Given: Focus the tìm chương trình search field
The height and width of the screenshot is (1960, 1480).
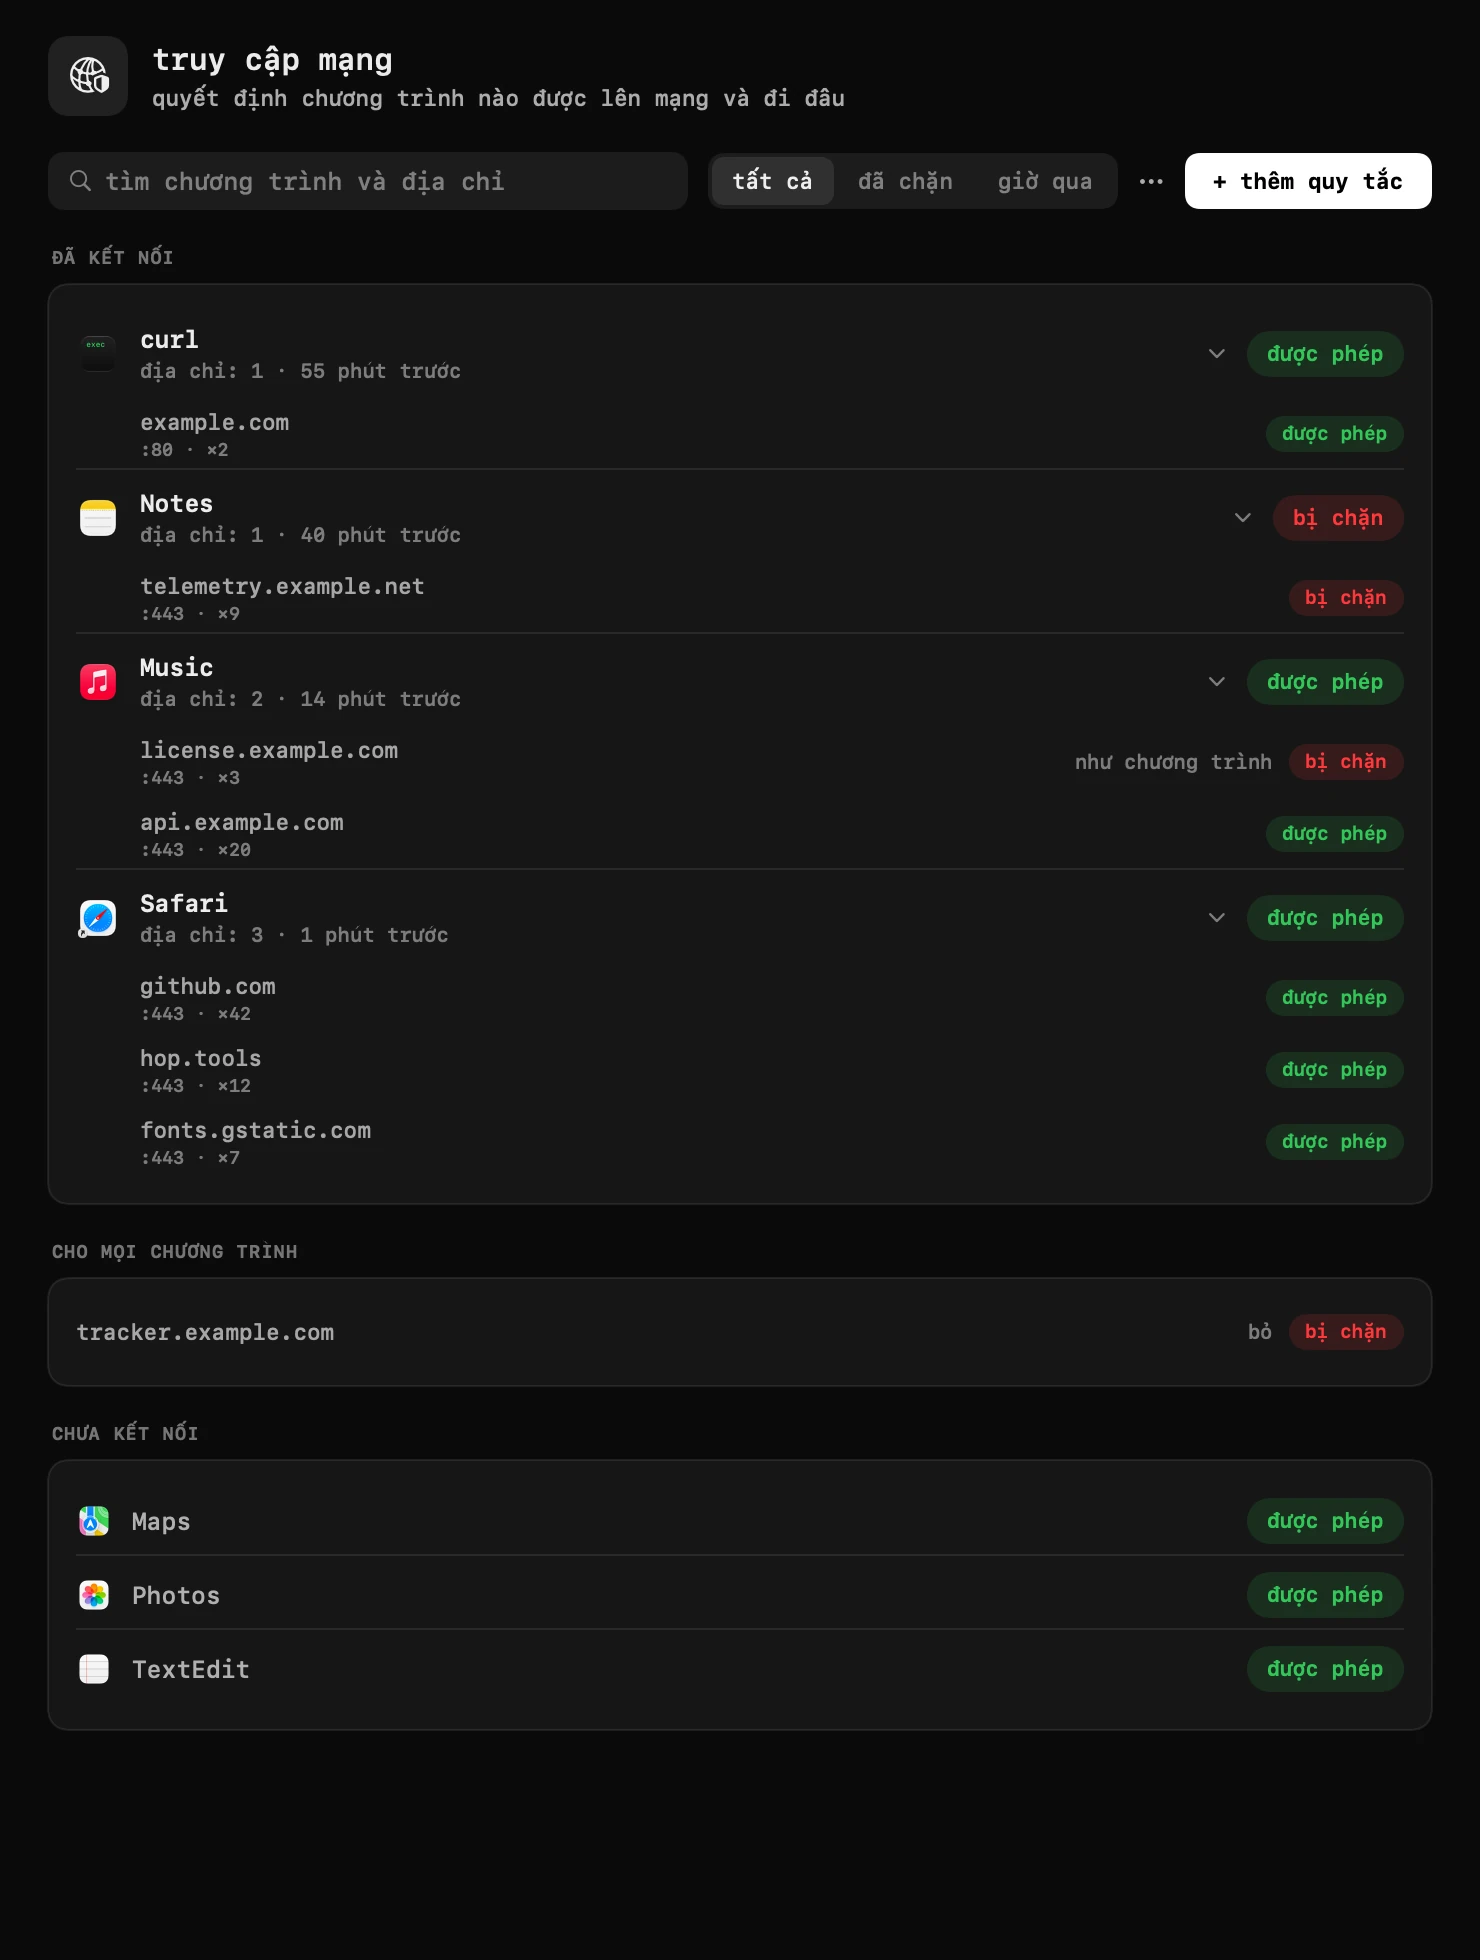Looking at the screenshot, I should 368,181.
